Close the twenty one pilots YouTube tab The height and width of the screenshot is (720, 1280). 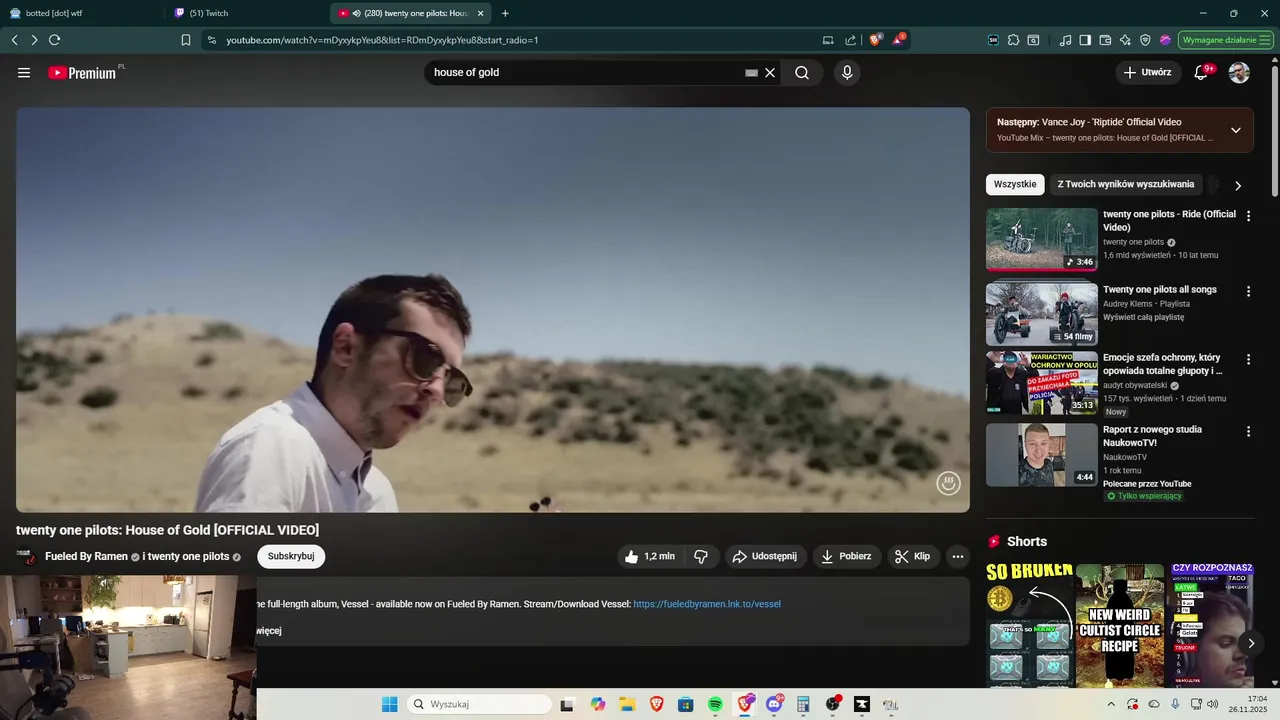click(x=481, y=13)
